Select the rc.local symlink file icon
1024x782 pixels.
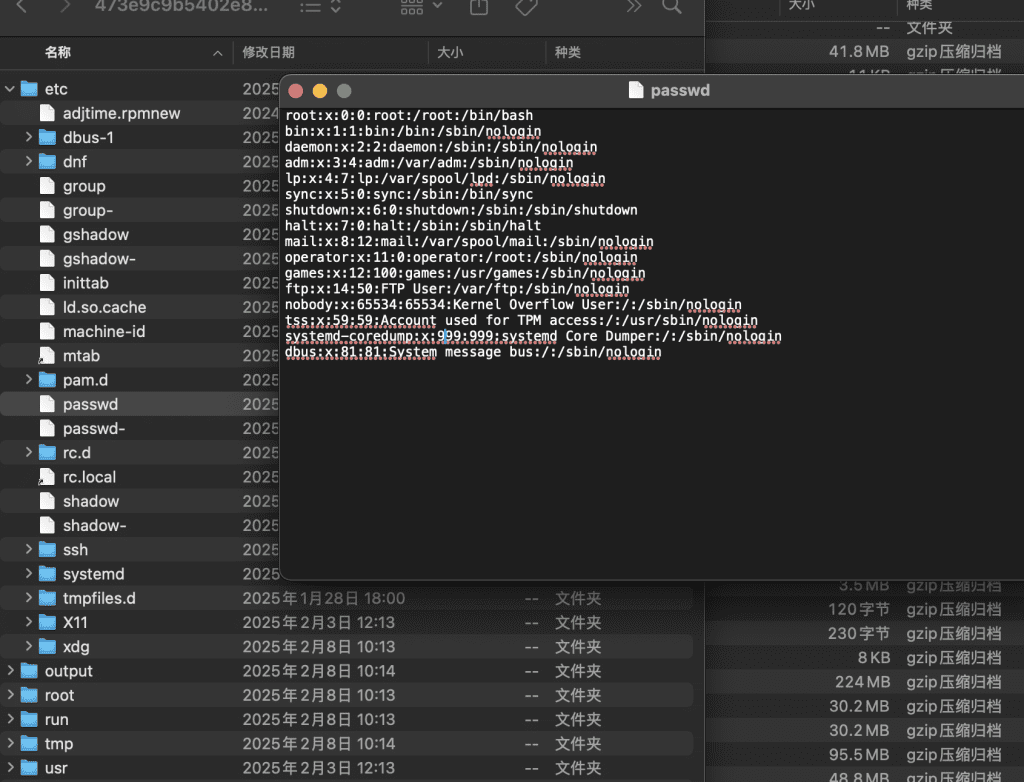tap(47, 477)
